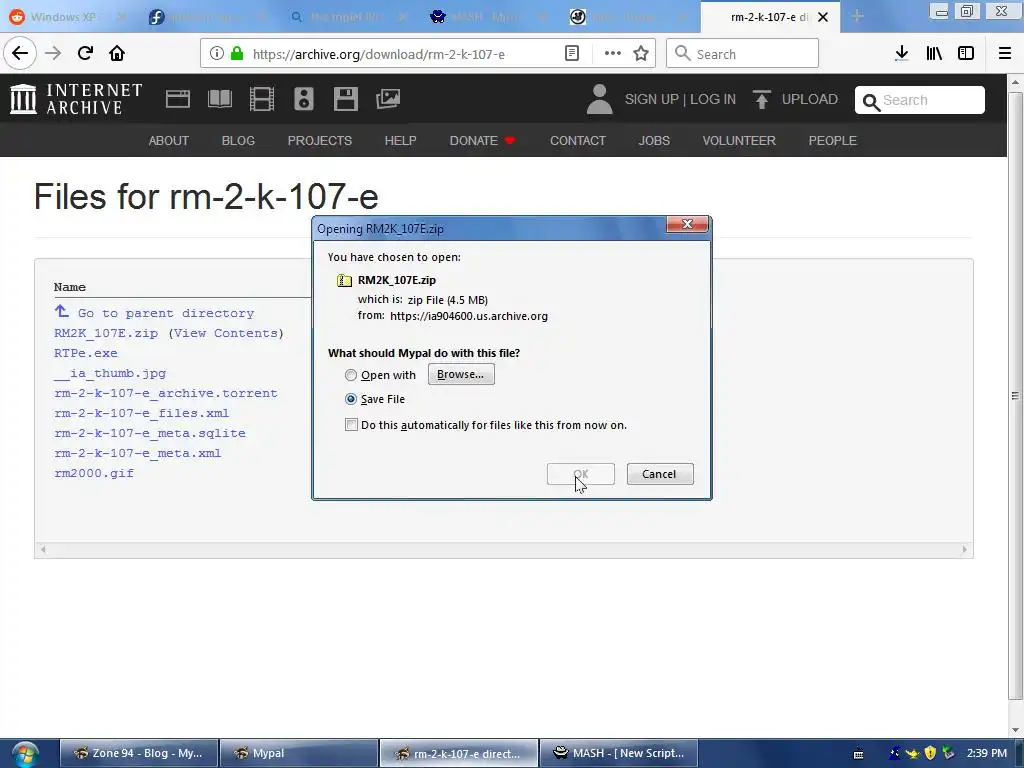Image resolution: width=1024 pixels, height=768 pixels.
Task: Open the library icon in toolbar
Action: click(934, 54)
